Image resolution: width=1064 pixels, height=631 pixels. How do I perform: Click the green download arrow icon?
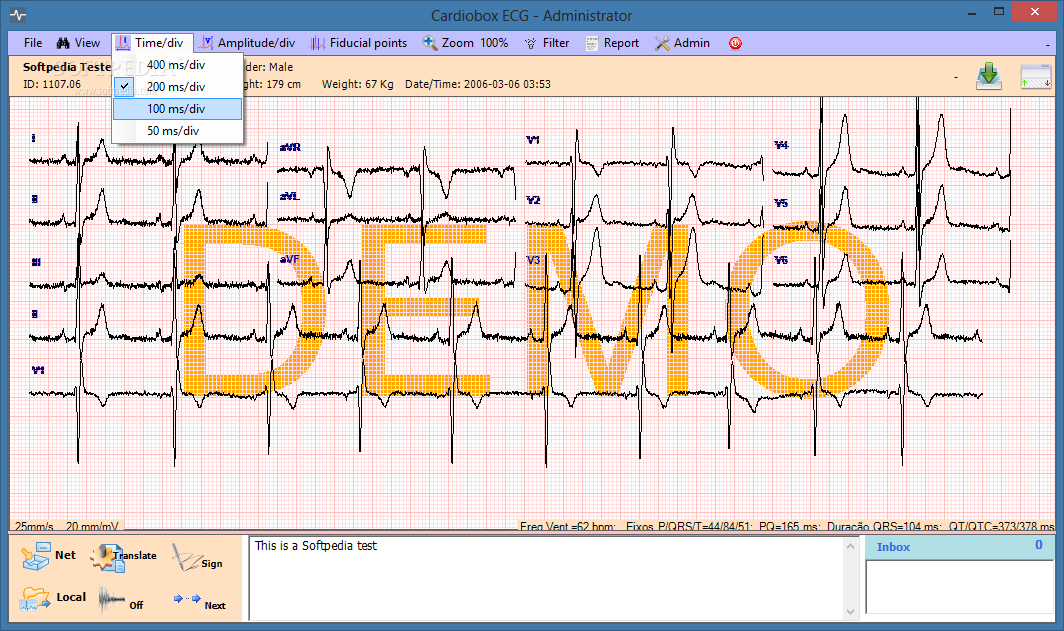click(x=989, y=76)
